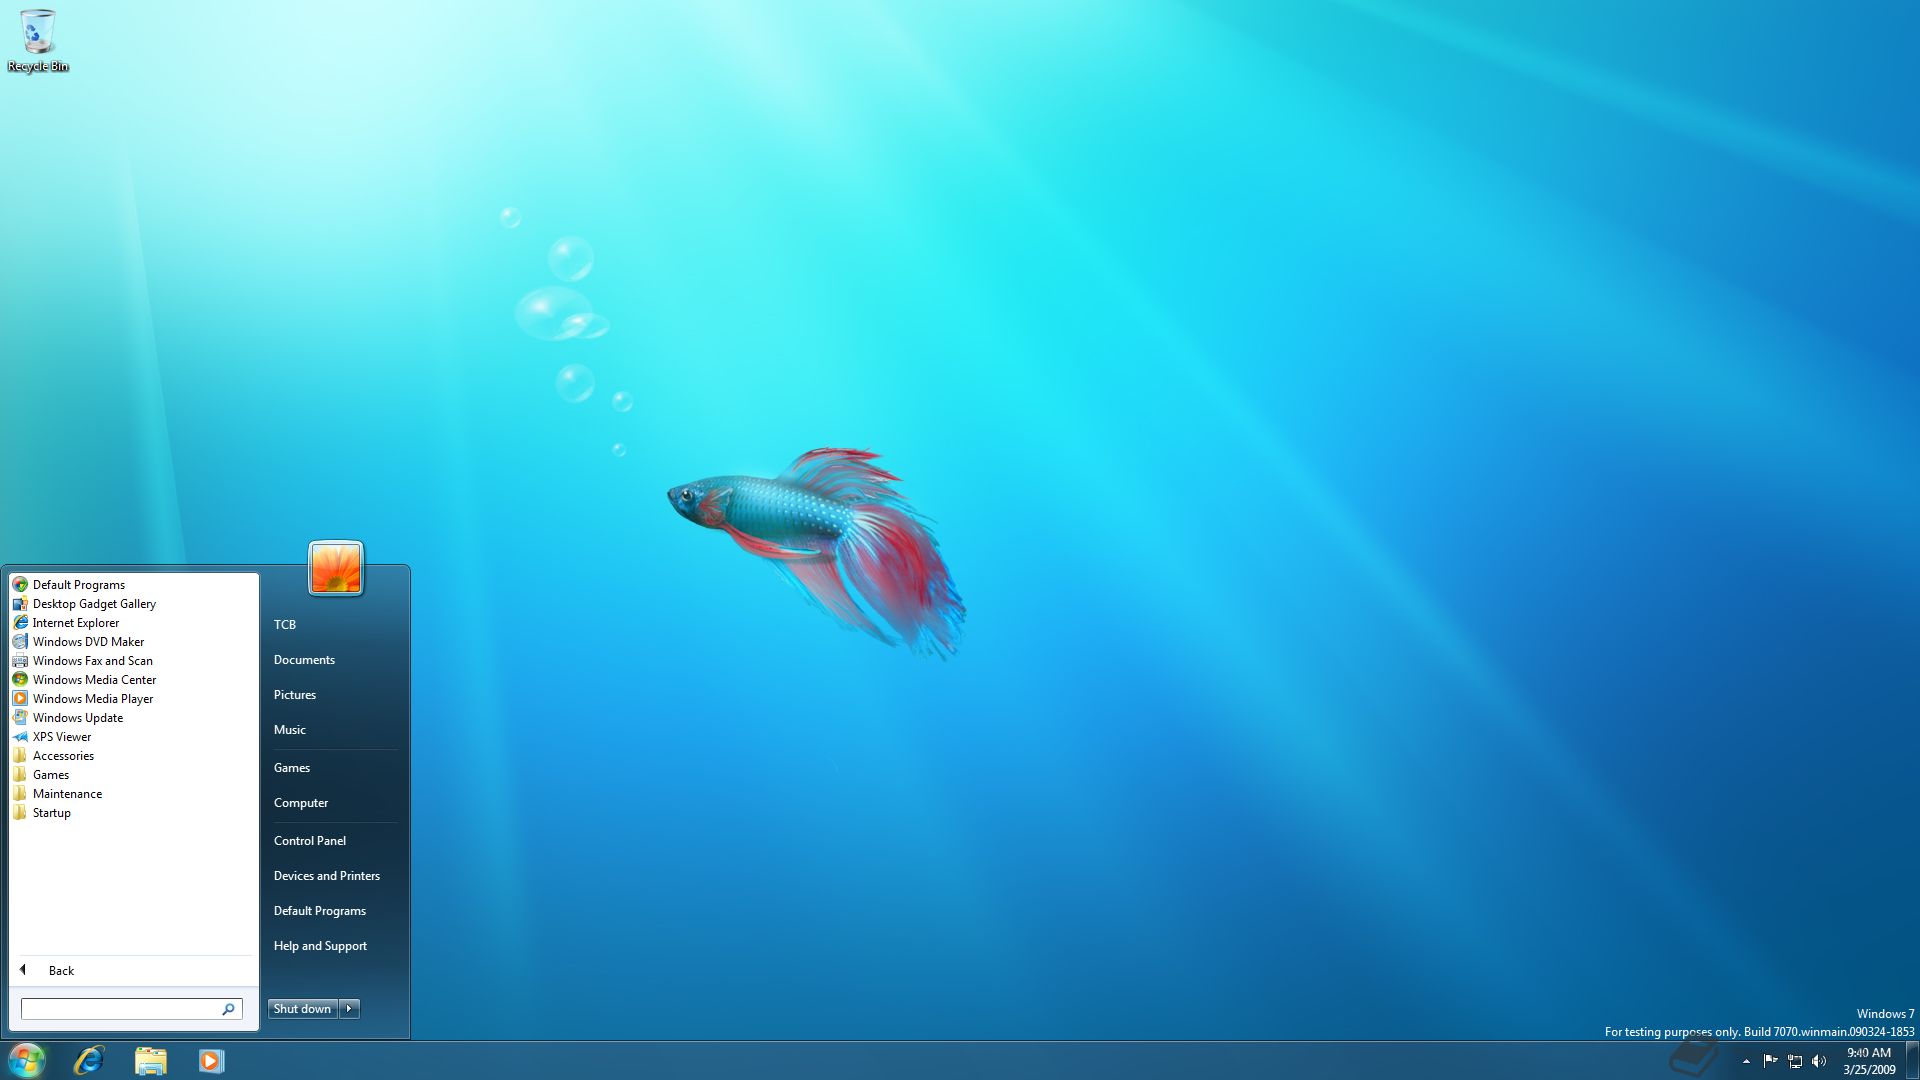Click the Windows Fax and Scan icon

pos(20,661)
